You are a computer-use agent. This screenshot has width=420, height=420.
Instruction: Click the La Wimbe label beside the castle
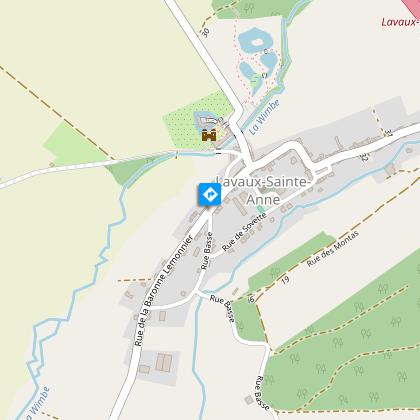point(264,117)
